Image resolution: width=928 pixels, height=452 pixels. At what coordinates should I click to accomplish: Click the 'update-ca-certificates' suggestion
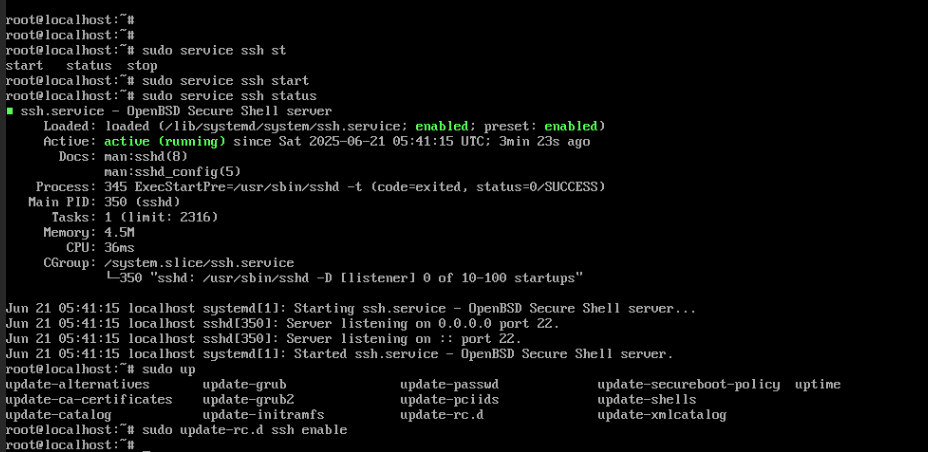pos(89,399)
